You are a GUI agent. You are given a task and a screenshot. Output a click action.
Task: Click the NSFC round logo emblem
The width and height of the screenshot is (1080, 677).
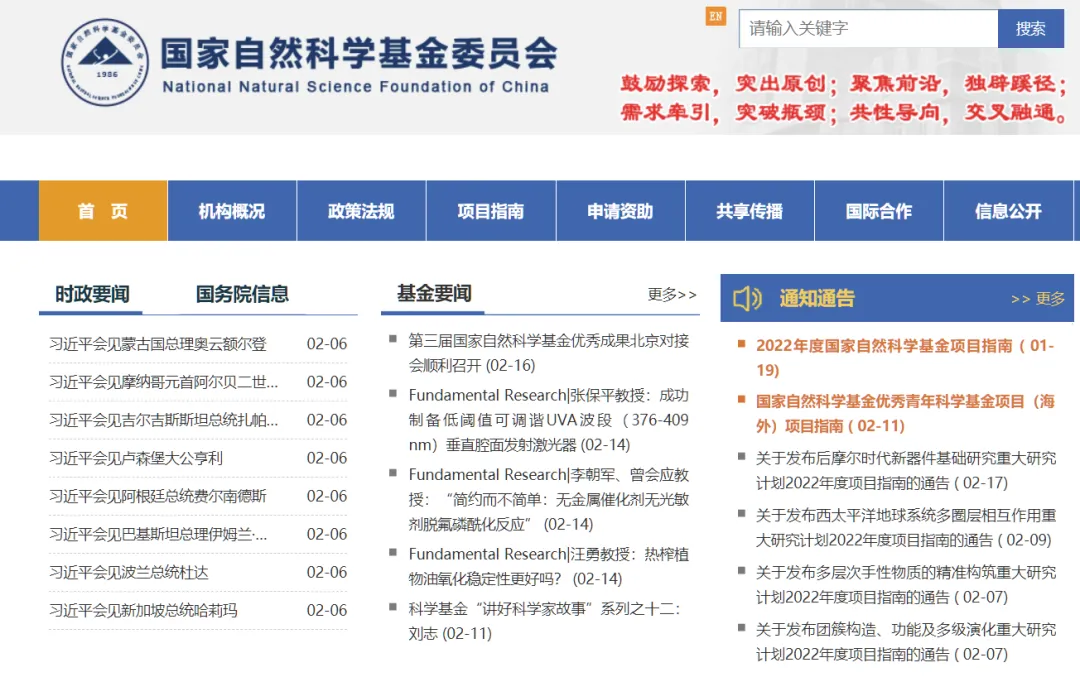[105, 62]
